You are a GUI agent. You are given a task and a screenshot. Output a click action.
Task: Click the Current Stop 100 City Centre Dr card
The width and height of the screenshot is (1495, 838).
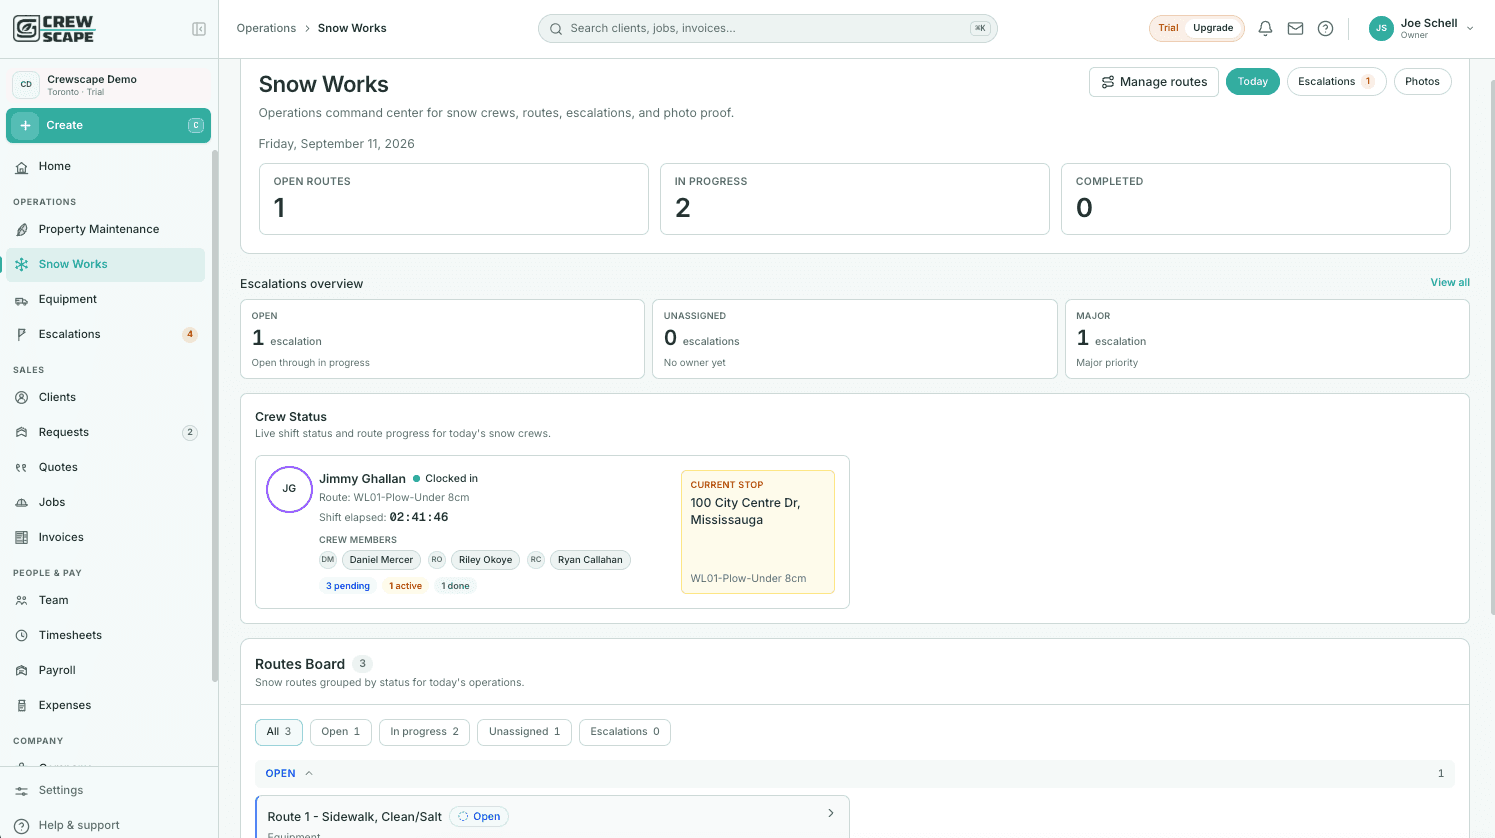tap(758, 532)
